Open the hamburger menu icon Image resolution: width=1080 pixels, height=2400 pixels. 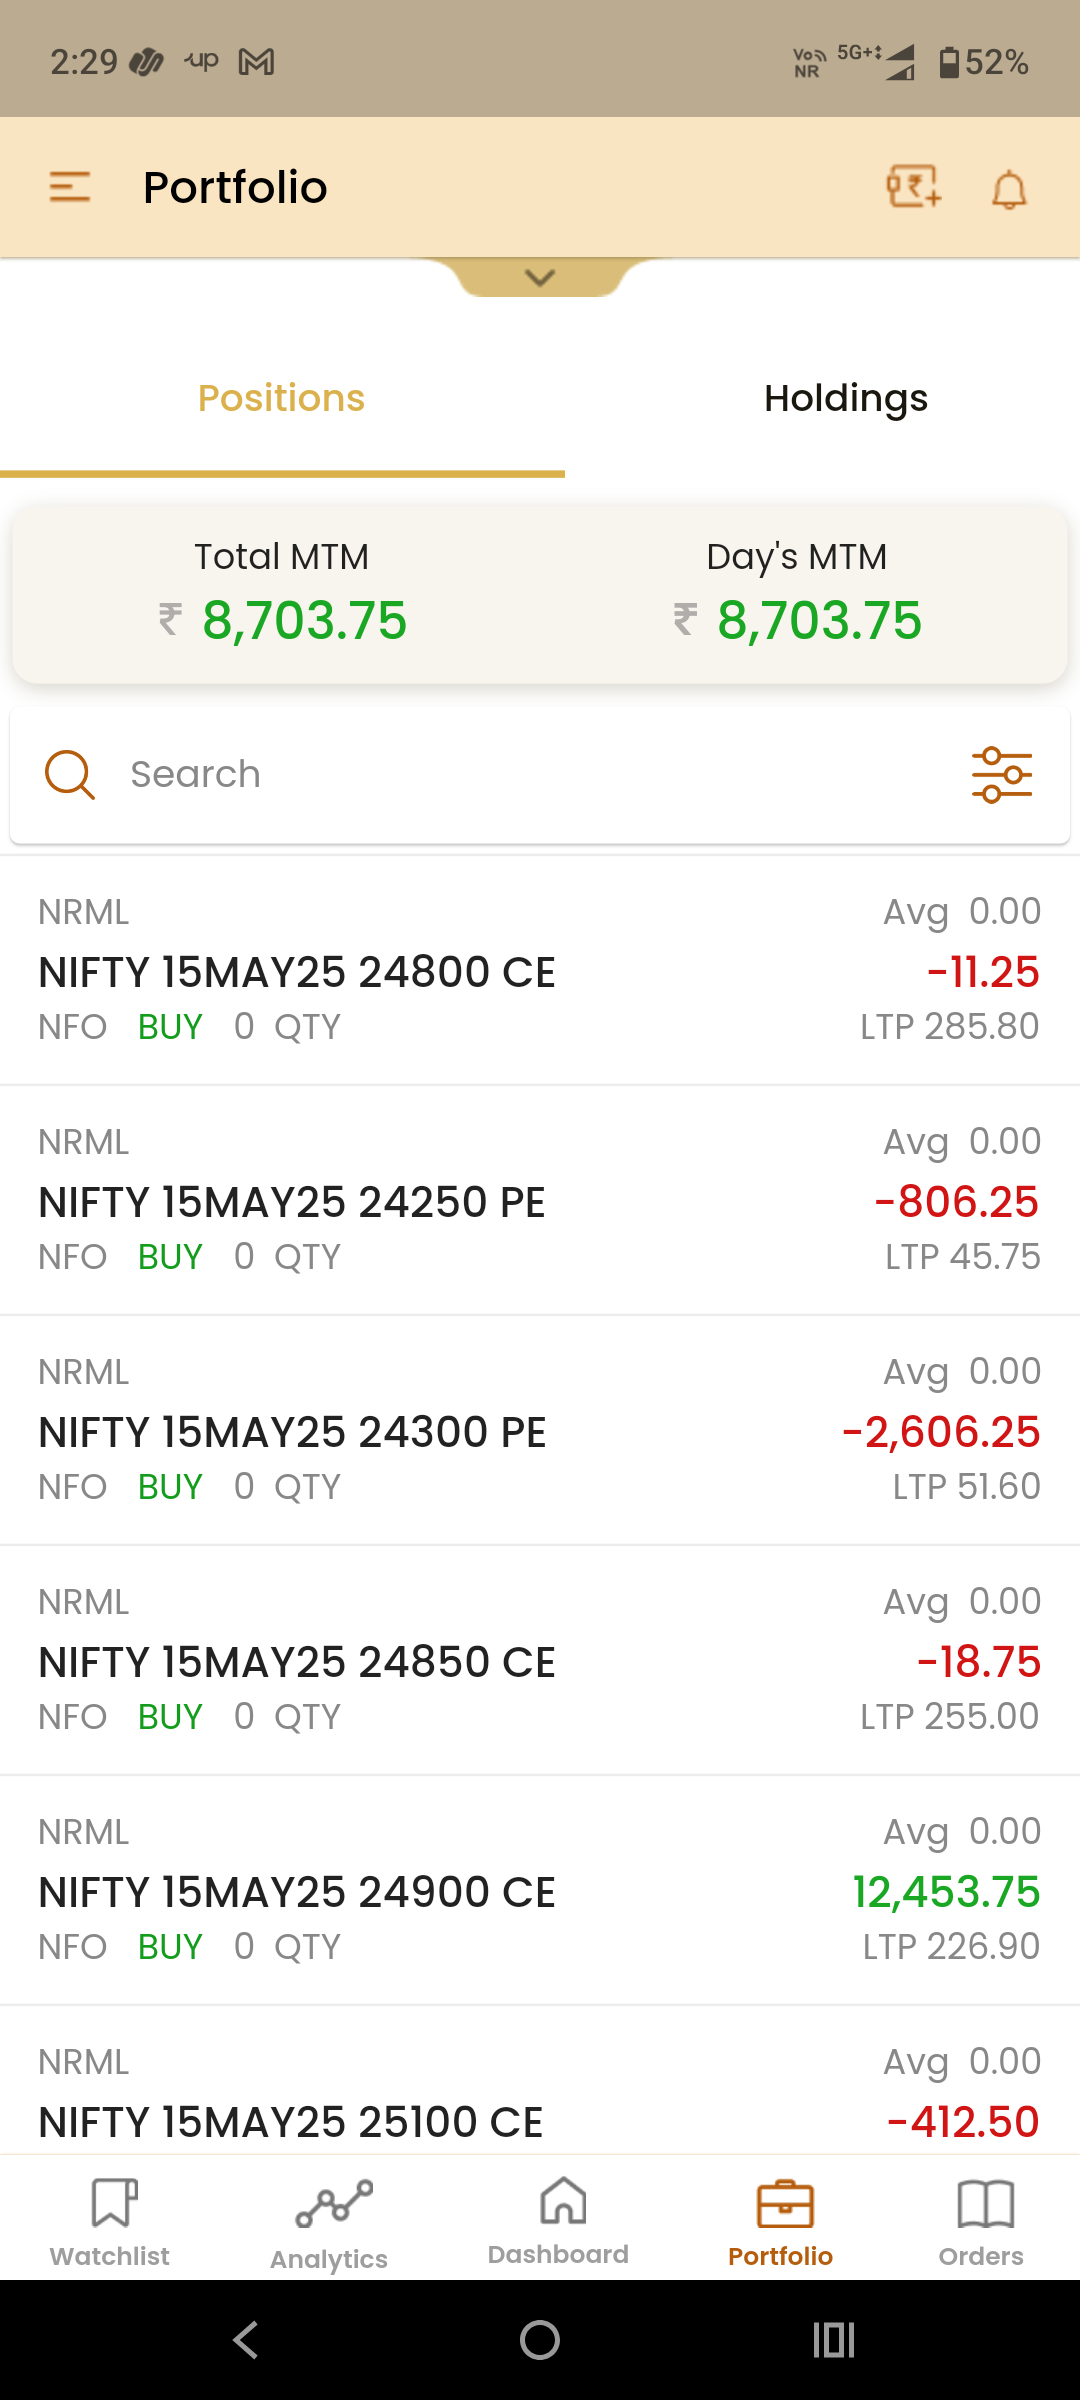coord(70,187)
